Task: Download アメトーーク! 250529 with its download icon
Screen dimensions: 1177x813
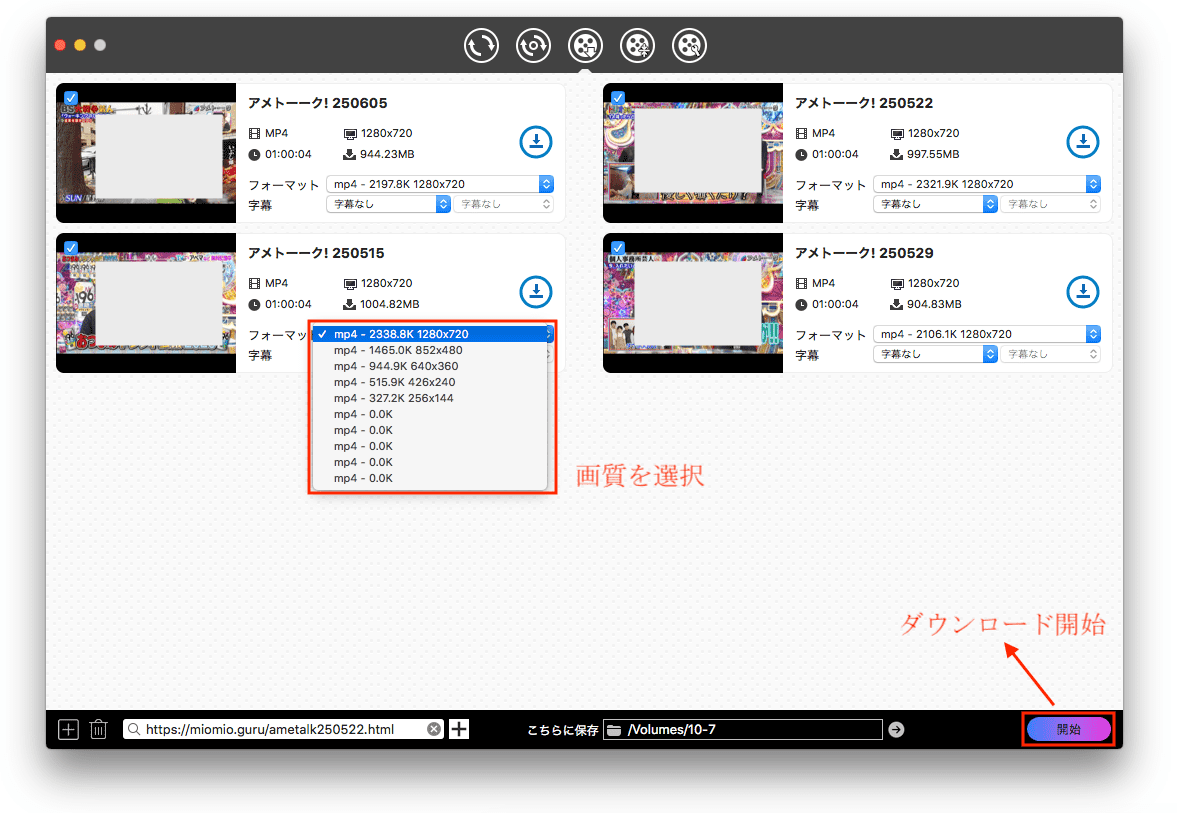Action: 1082,292
